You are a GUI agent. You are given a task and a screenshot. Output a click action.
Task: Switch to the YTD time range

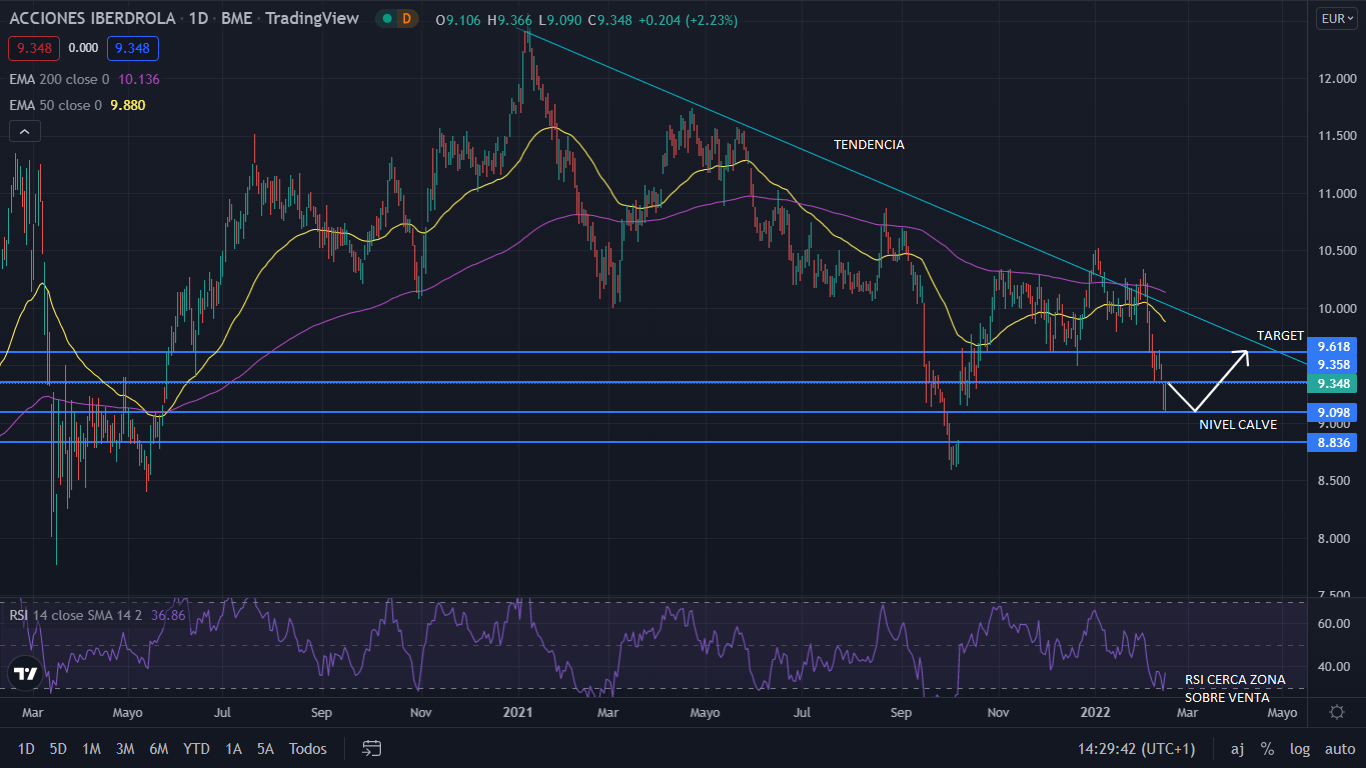[x=196, y=748]
